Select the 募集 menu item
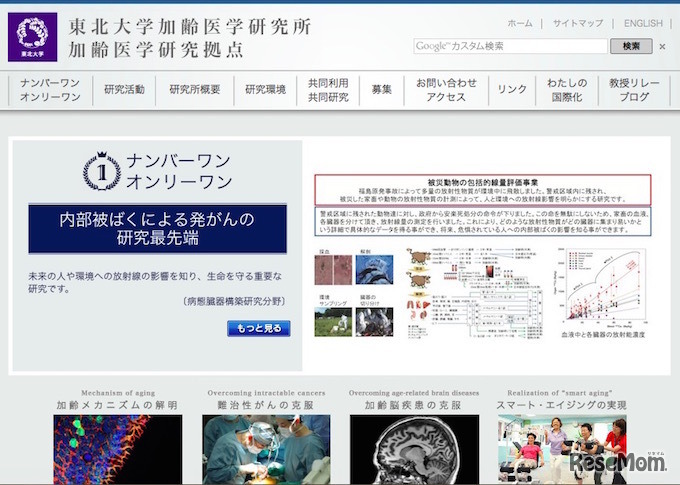Screen dimensions: 680x485 (381, 89)
